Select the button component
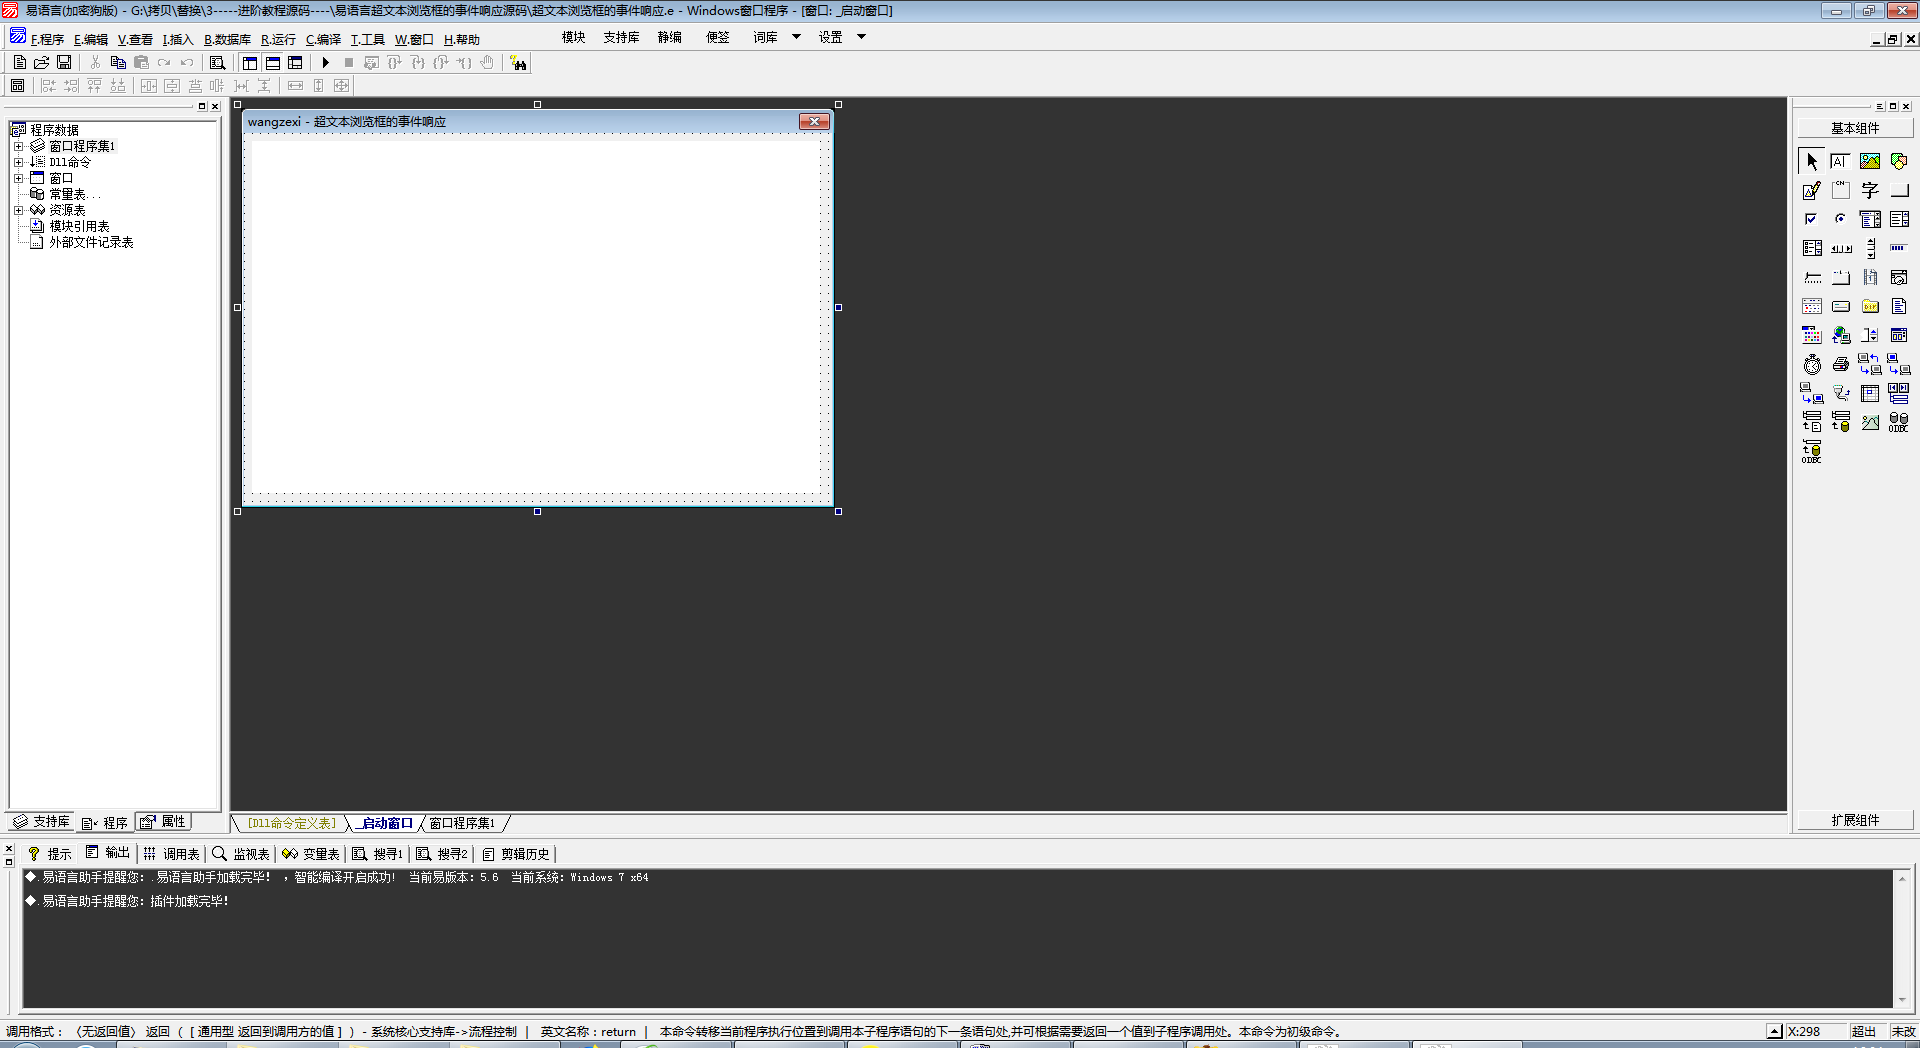The width and height of the screenshot is (1920, 1048). (x=1899, y=190)
